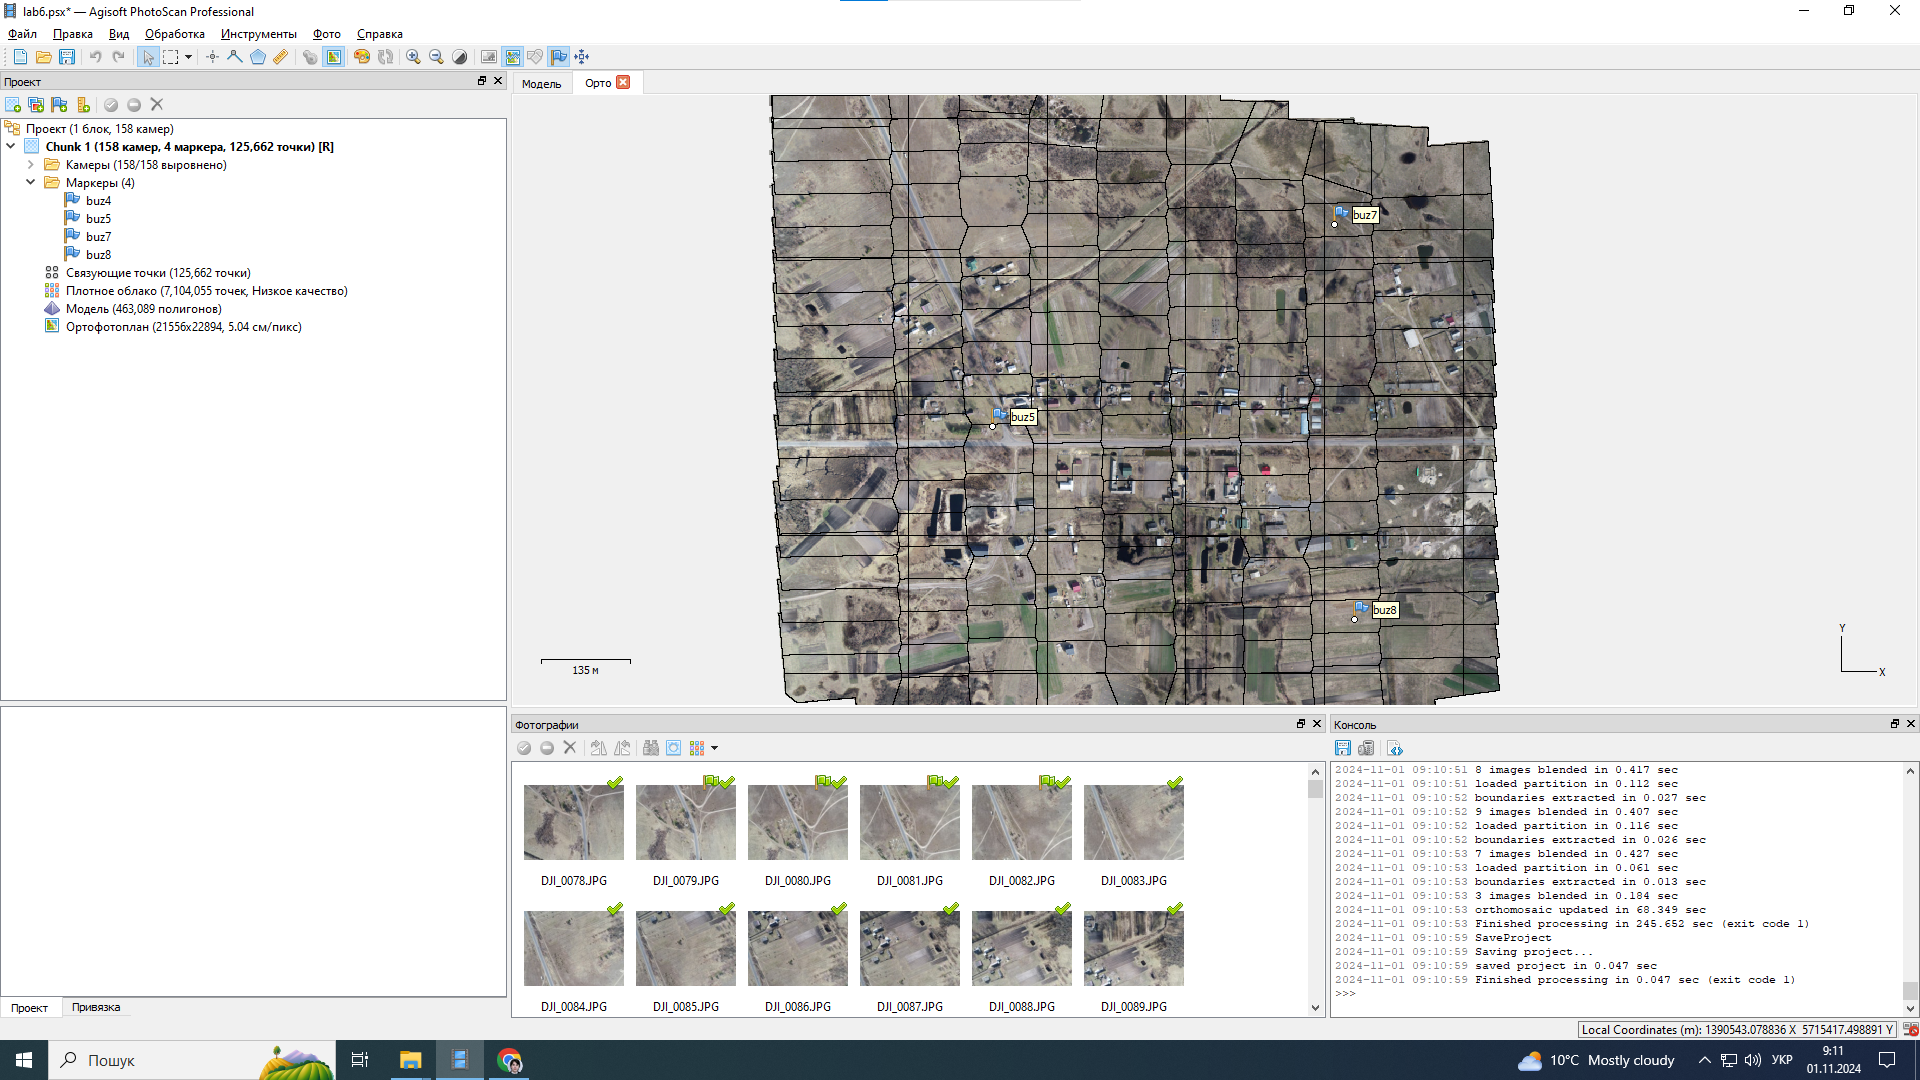Expand the Камеры tree node
The image size is (1920, 1080).
30,165
